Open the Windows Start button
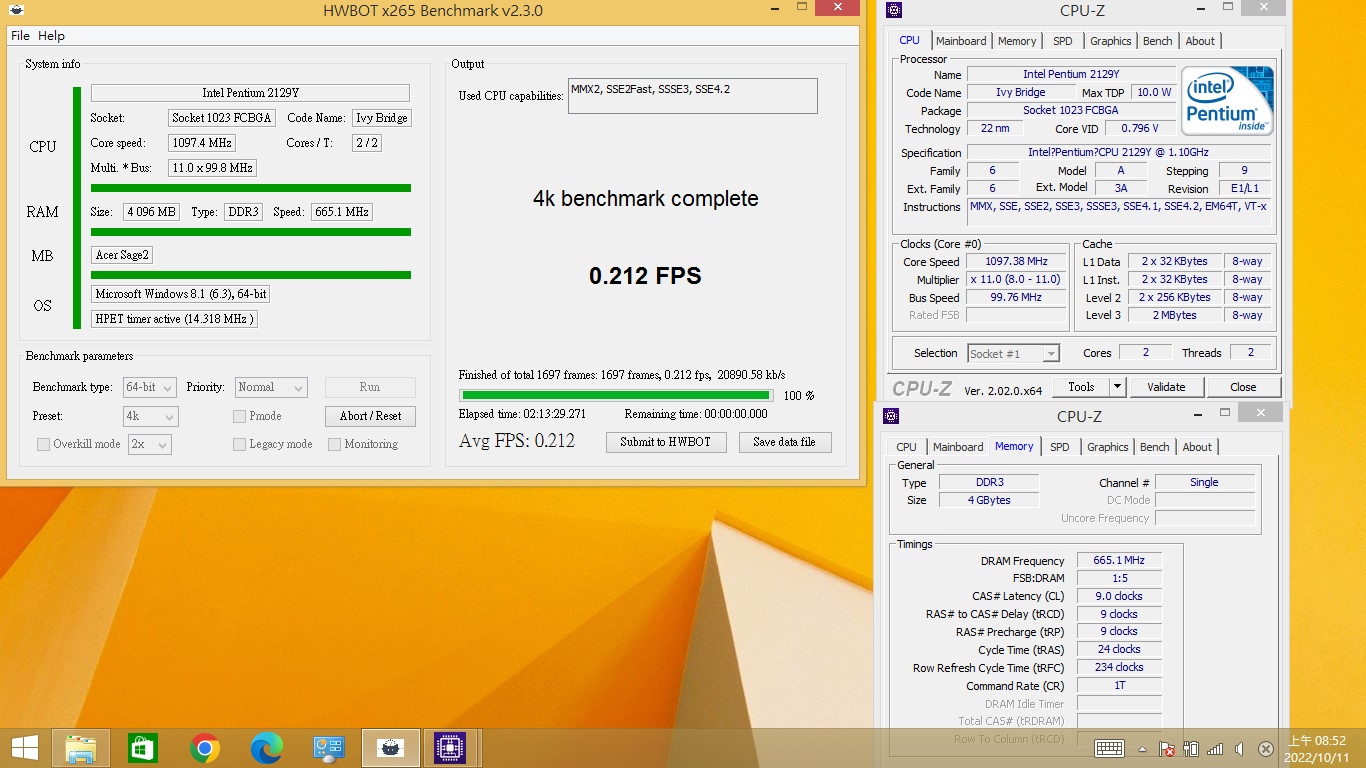The width and height of the screenshot is (1366, 768). pos(25,747)
